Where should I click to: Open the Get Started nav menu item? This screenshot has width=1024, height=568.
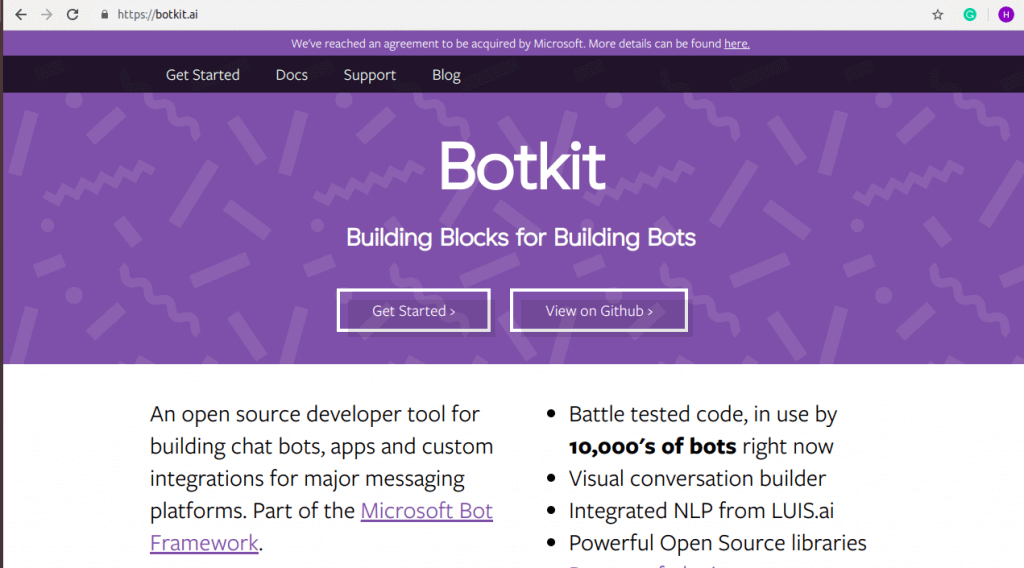click(202, 75)
